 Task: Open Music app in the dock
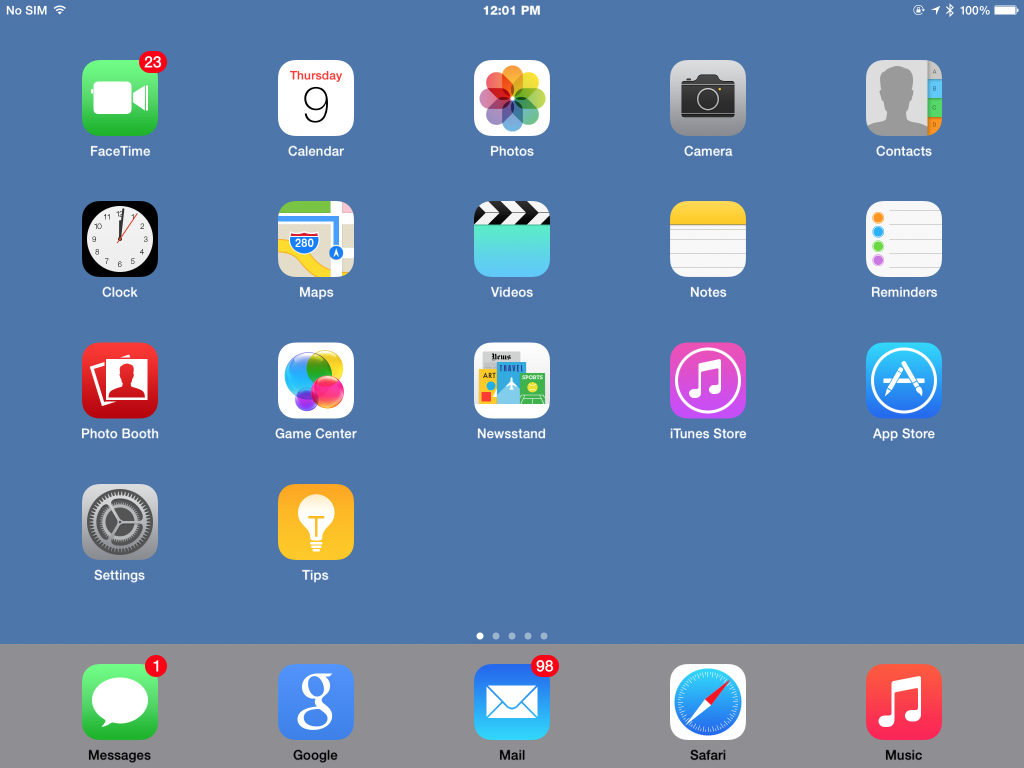point(903,702)
